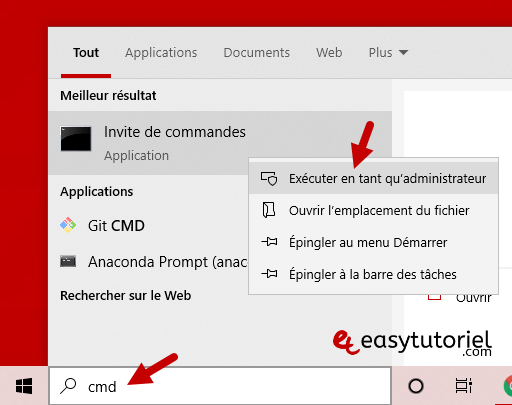Viewport: 512px width, 405px height.
Task: Switch to the Web tab
Action: pyautogui.click(x=329, y=53)
